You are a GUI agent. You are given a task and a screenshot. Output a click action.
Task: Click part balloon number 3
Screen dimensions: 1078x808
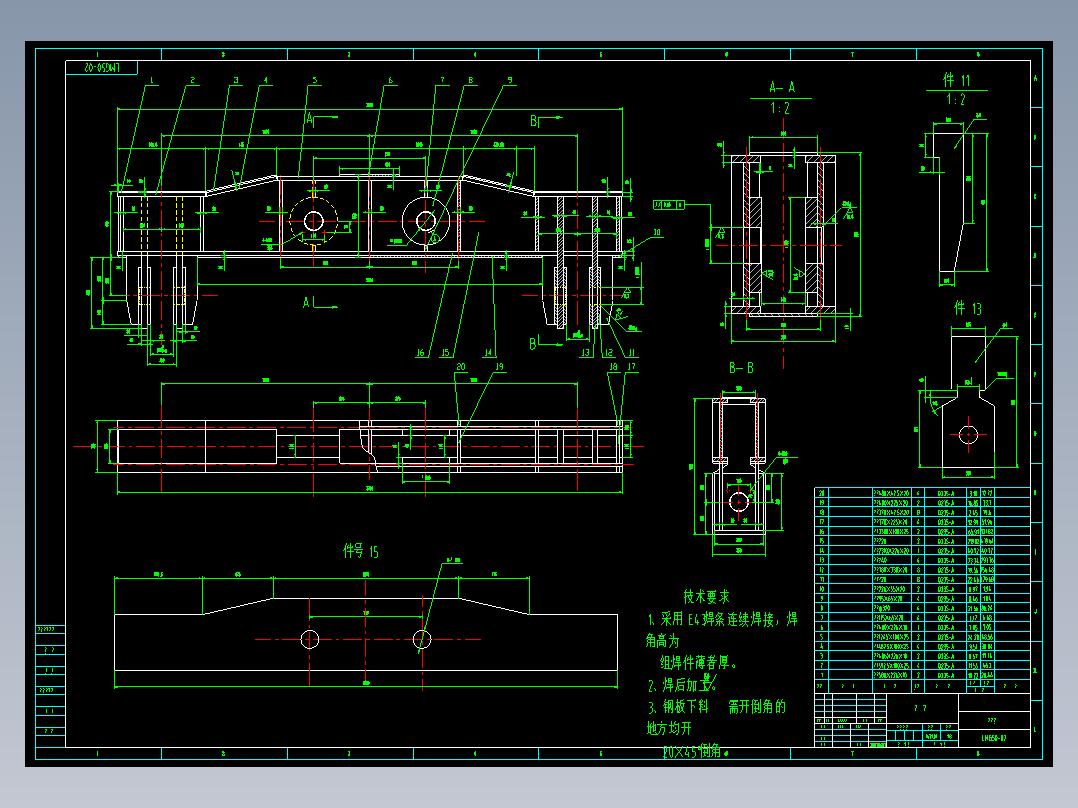236,80
